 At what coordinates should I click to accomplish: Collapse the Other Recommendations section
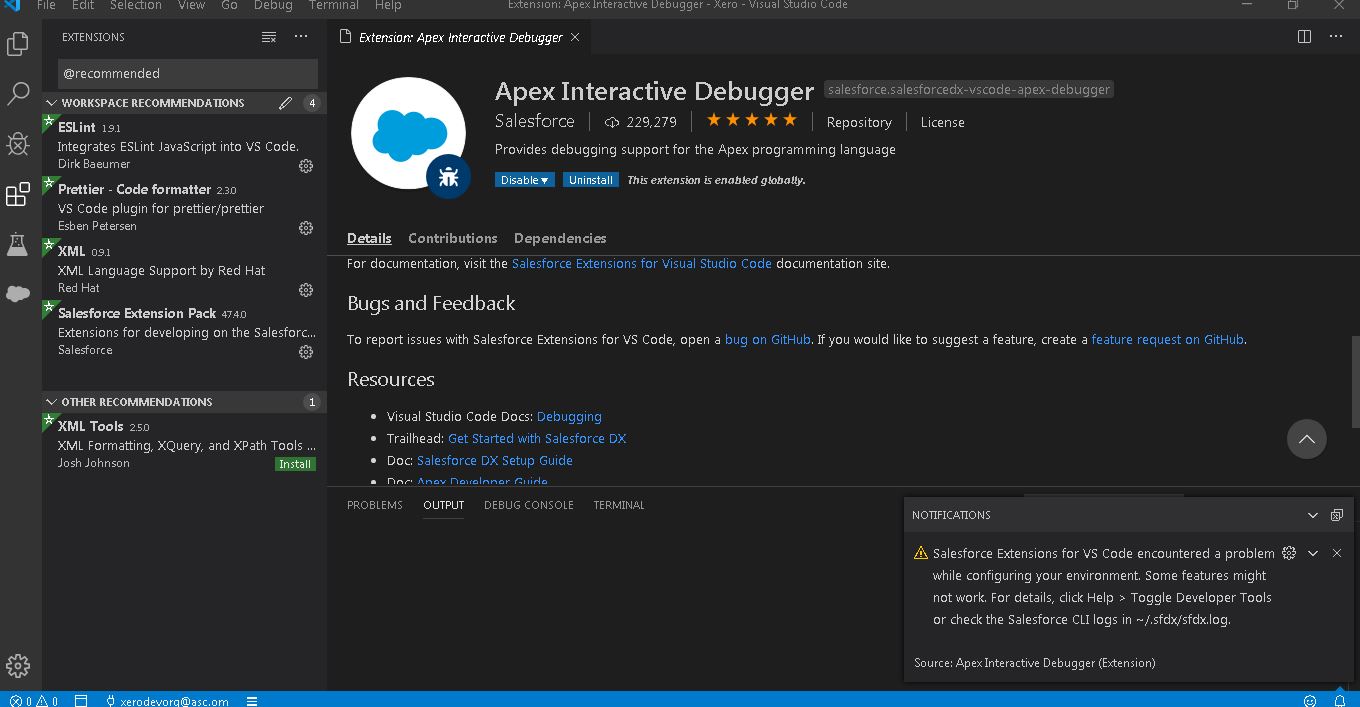pos(51,402)
